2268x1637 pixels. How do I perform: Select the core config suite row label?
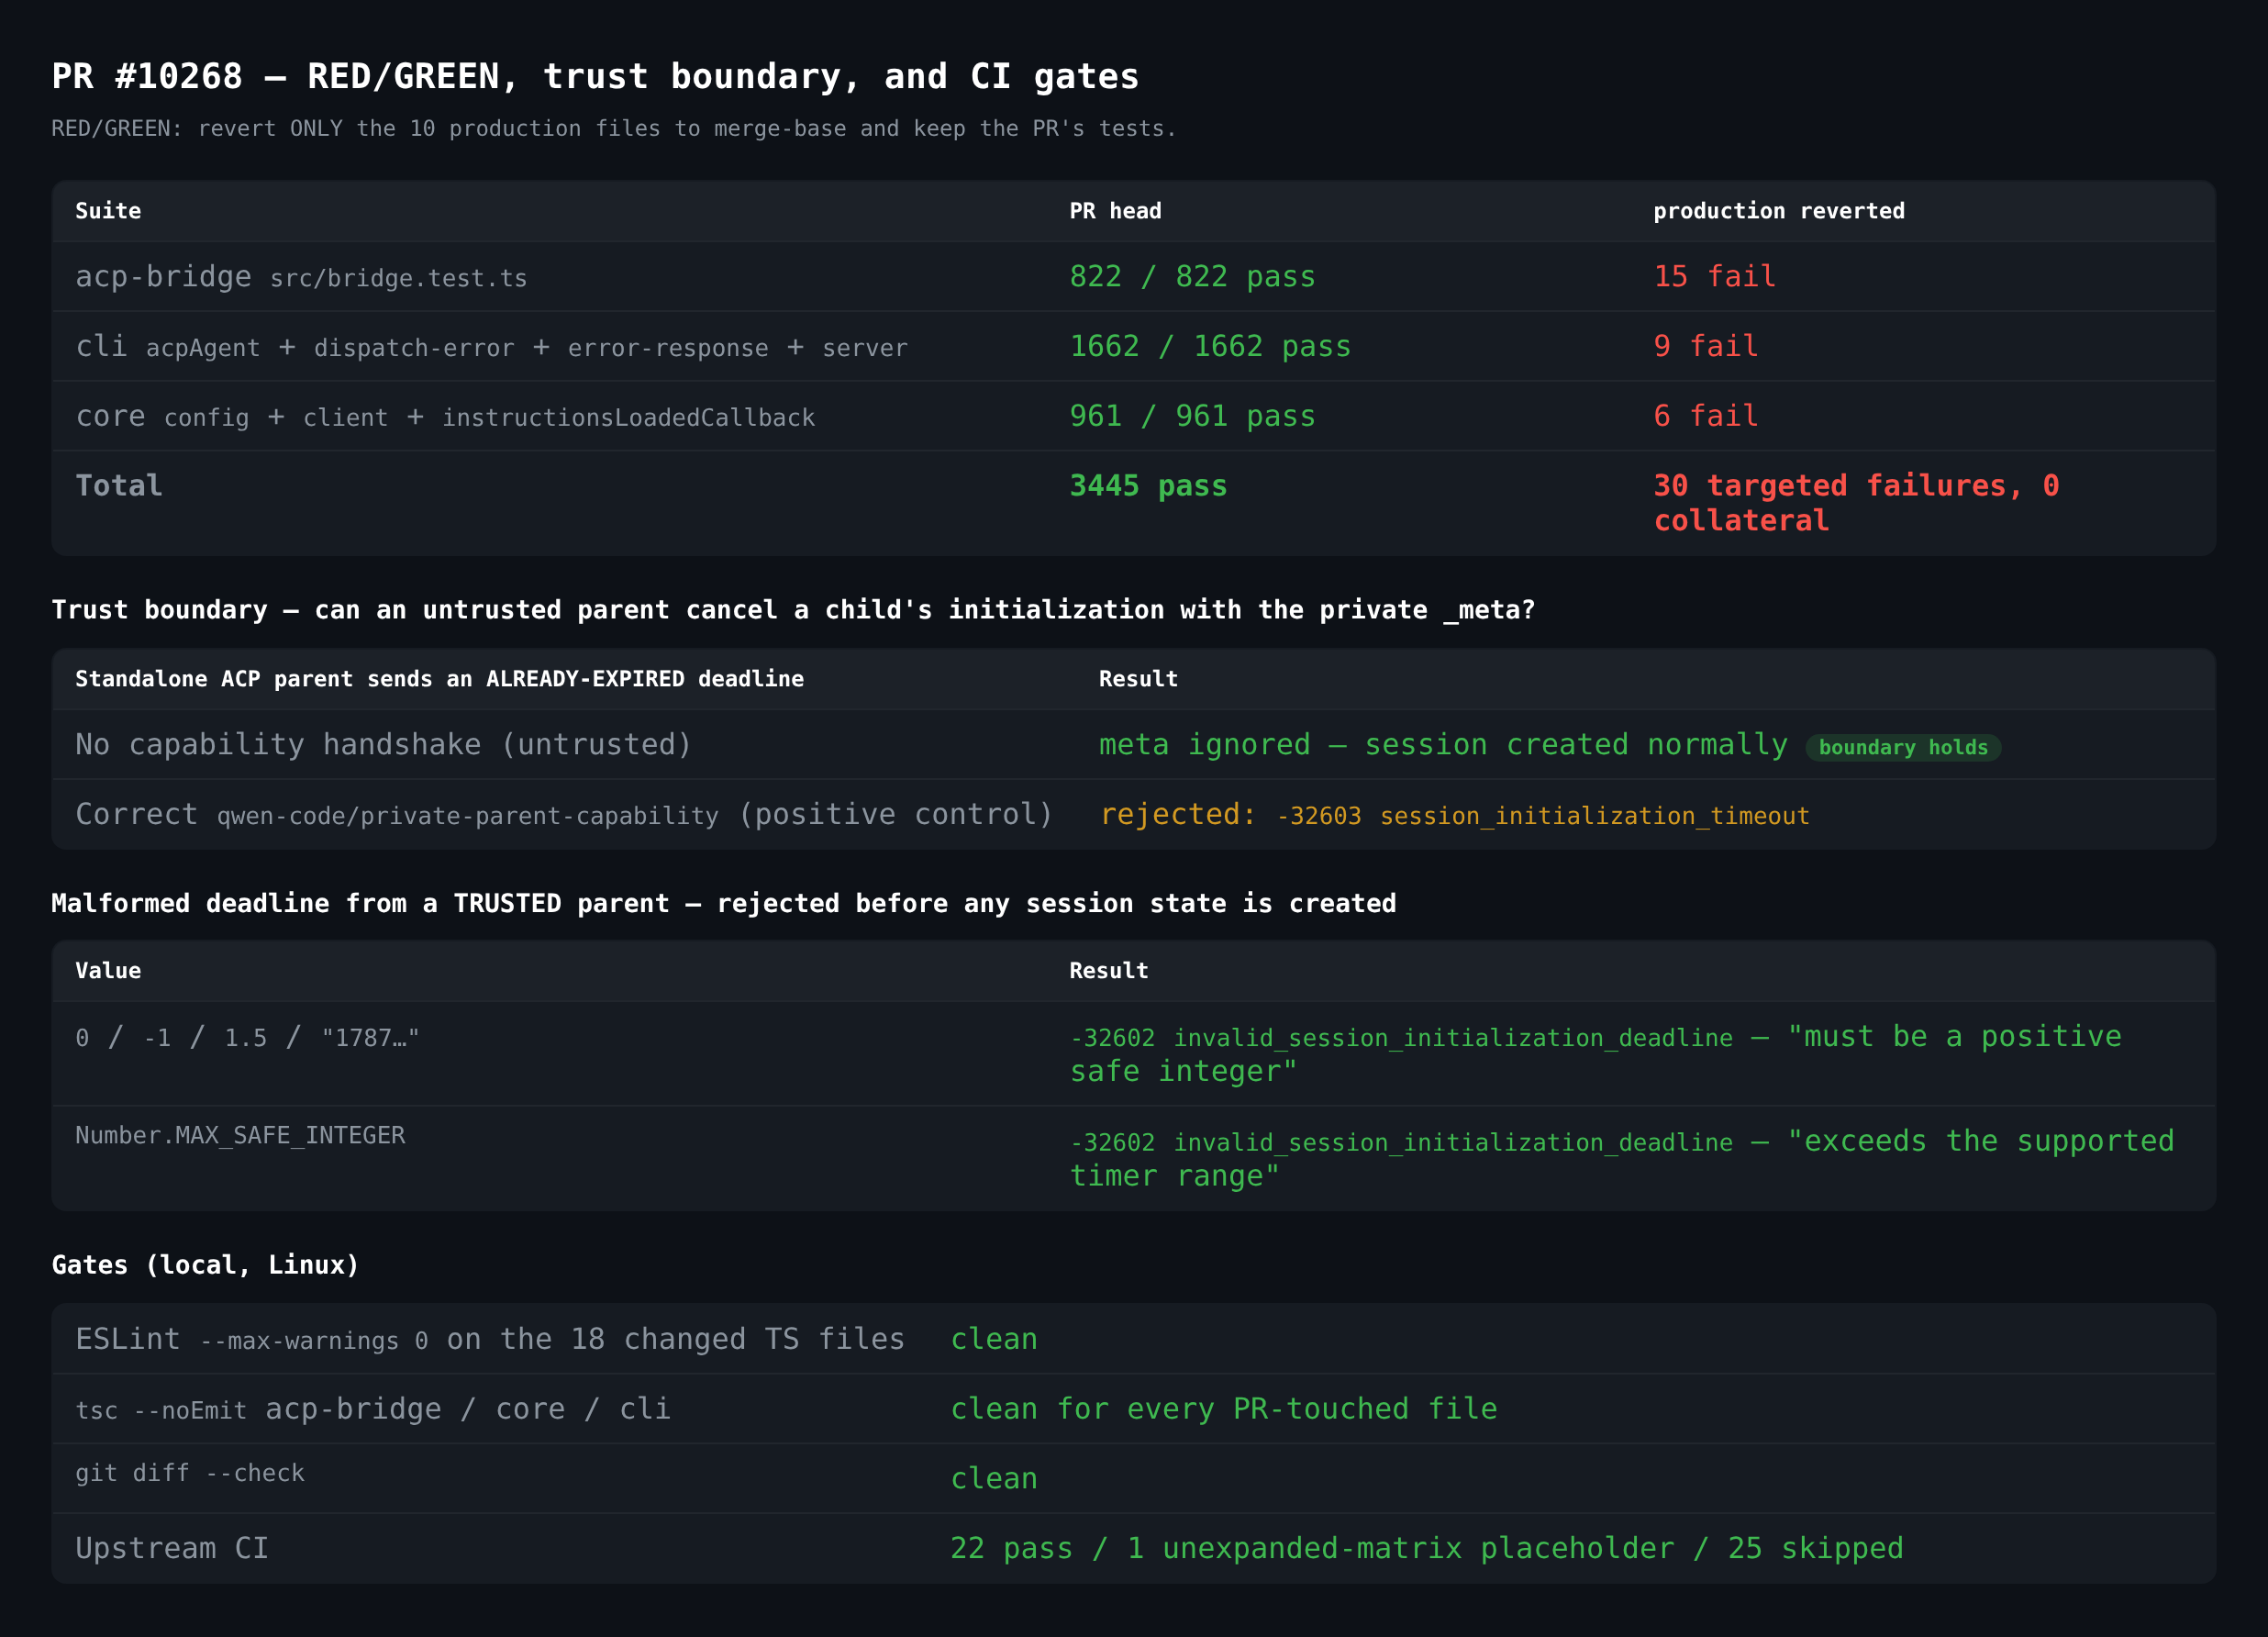pos(445,417)
